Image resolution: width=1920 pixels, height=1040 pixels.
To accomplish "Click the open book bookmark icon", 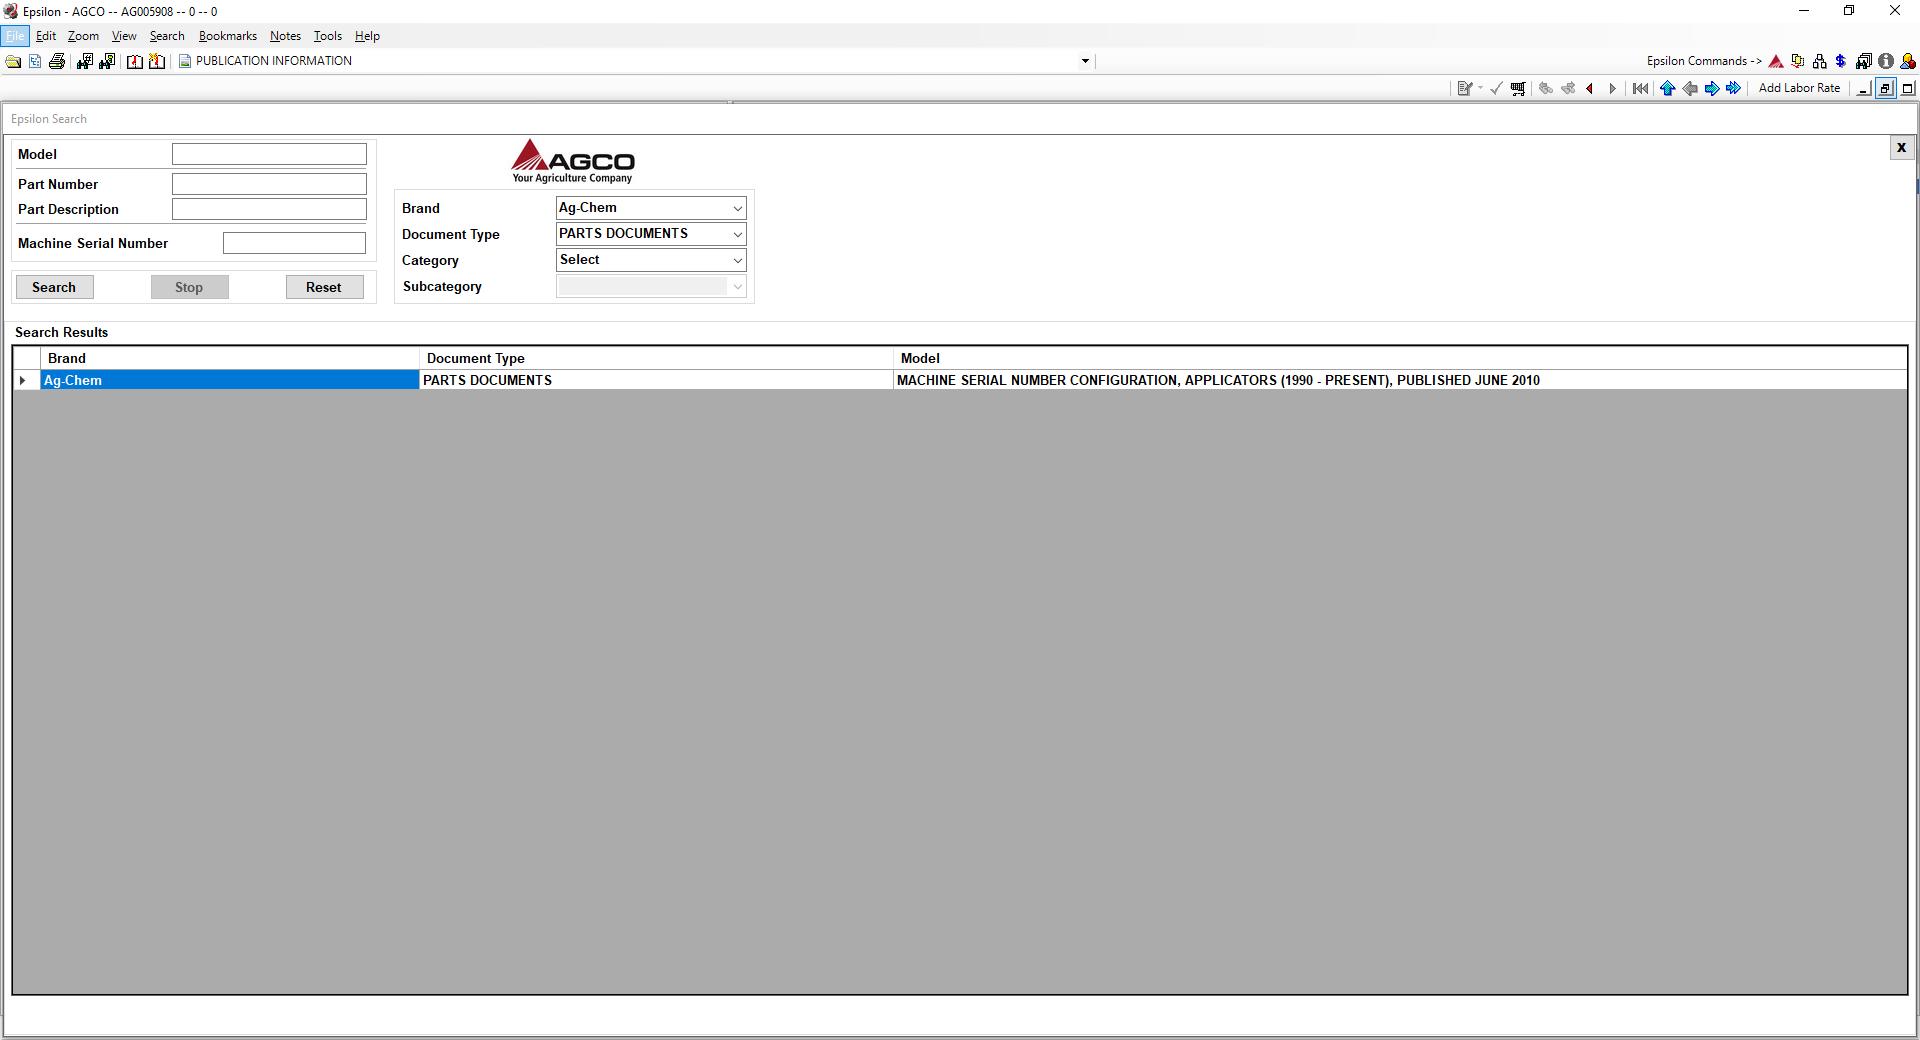I will coord(135,61).
